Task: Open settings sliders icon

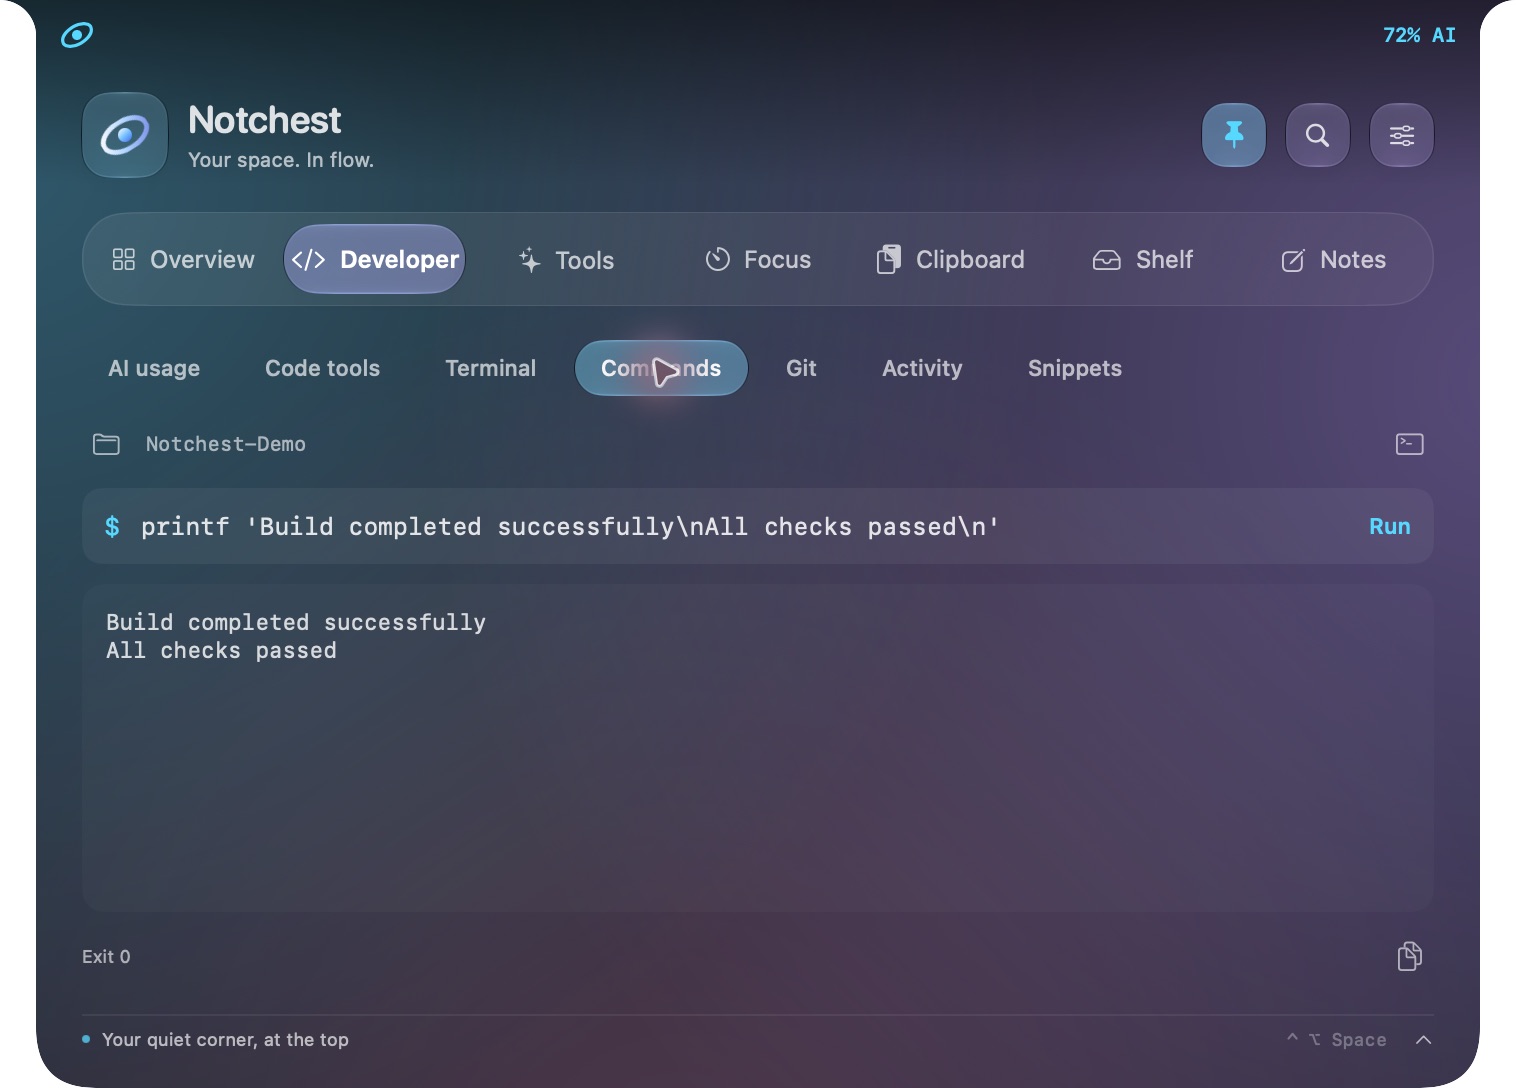Action: pyautogui.click(x=1402, y=135)
